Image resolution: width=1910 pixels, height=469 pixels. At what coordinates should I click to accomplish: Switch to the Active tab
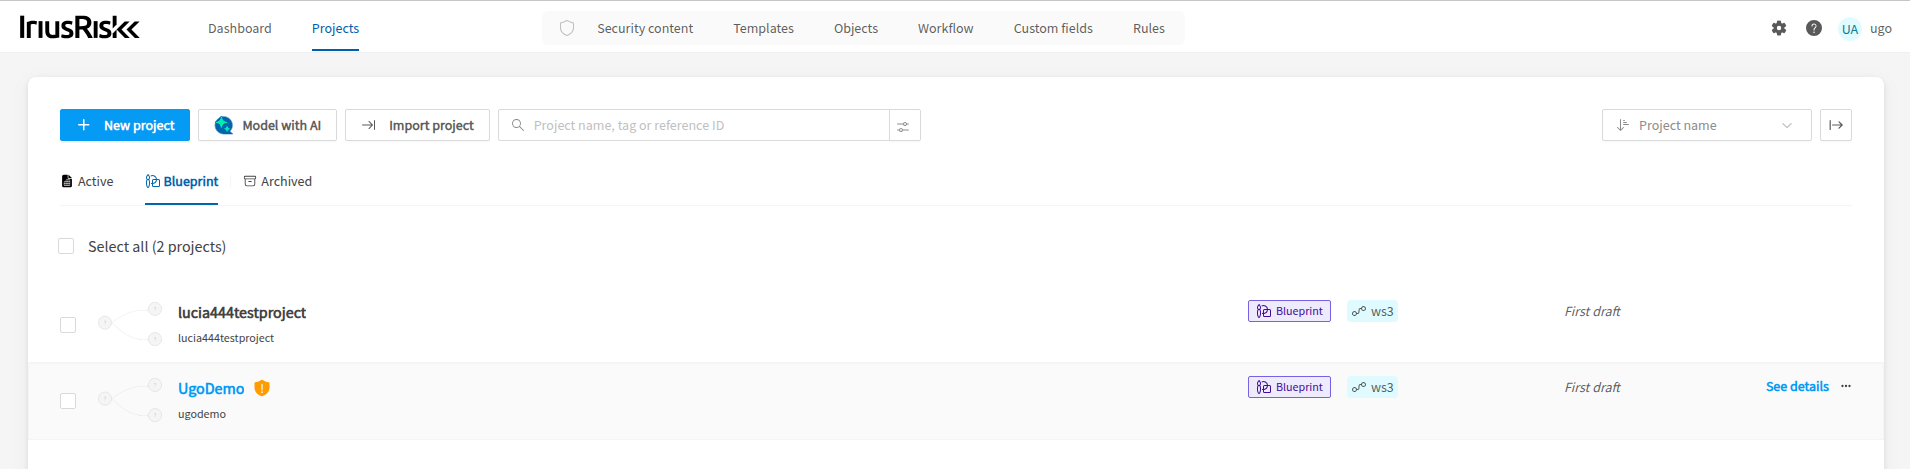(x=87, y=181)
